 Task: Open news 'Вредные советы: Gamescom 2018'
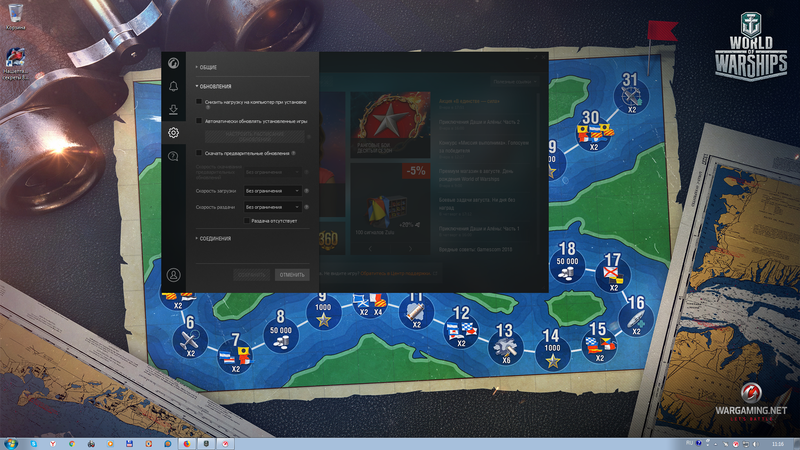click(476, 249)
